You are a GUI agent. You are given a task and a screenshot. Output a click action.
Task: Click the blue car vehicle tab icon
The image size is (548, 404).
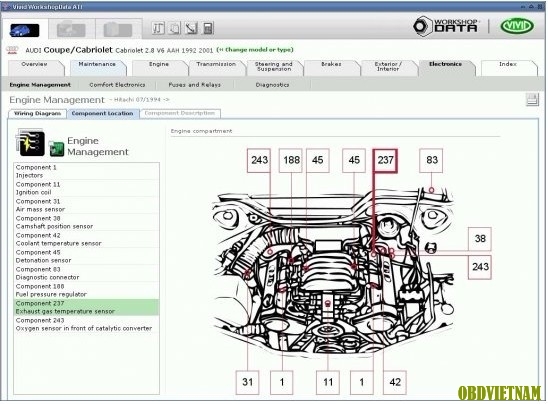[x=24, y=30]
